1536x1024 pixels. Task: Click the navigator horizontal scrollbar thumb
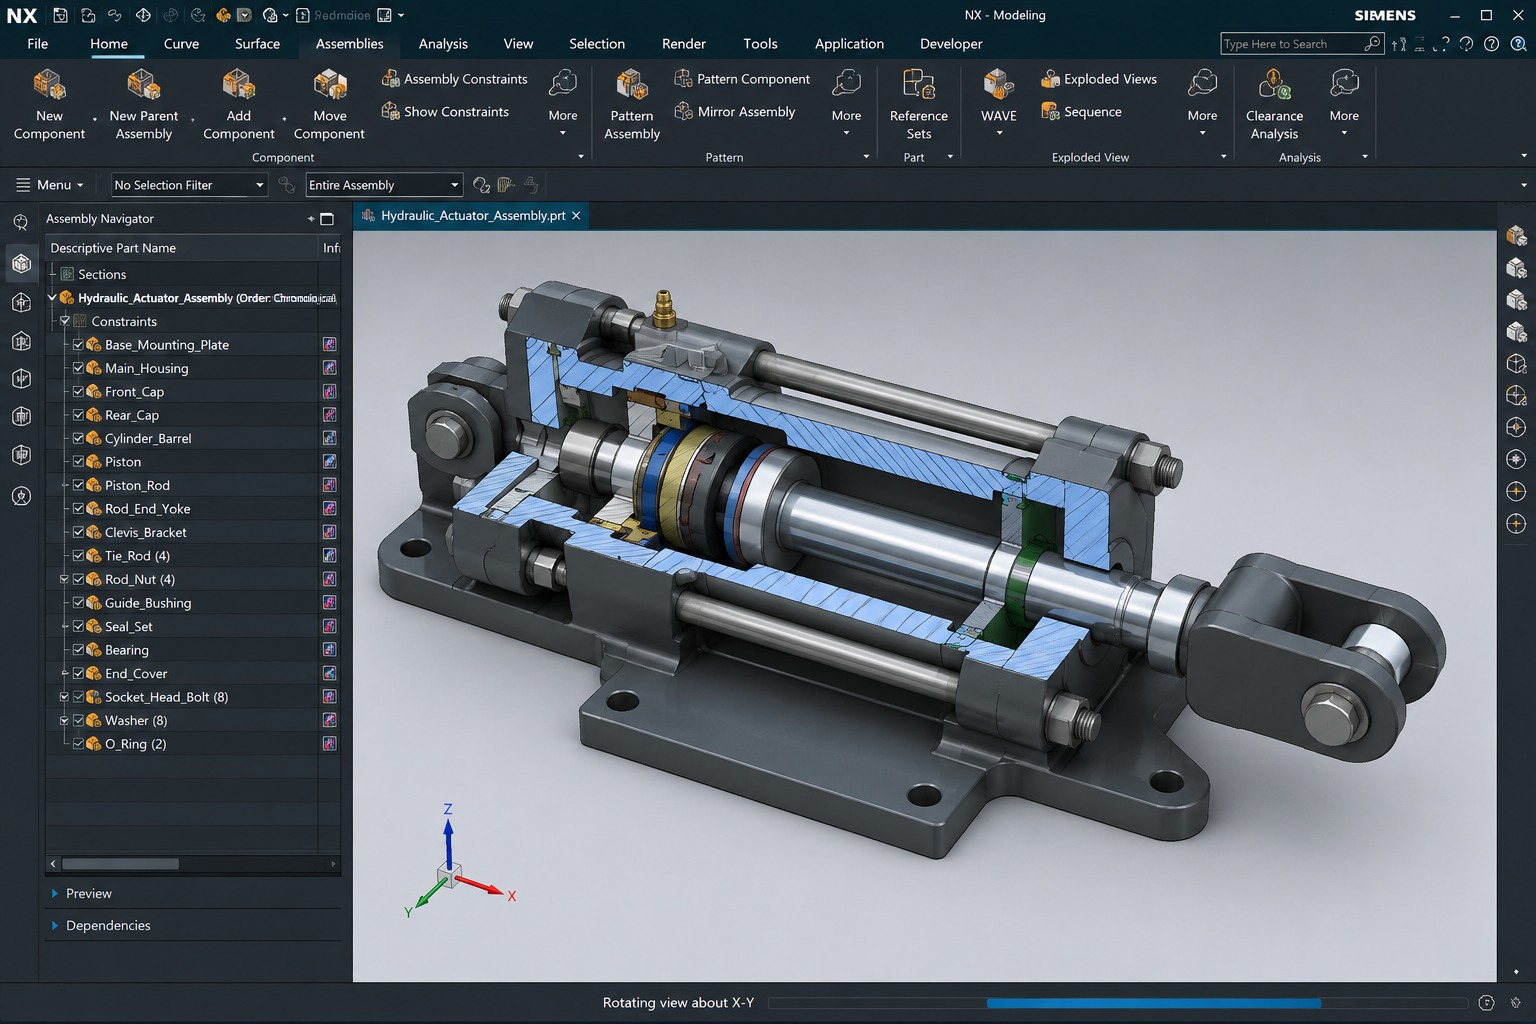pos(120,863)
